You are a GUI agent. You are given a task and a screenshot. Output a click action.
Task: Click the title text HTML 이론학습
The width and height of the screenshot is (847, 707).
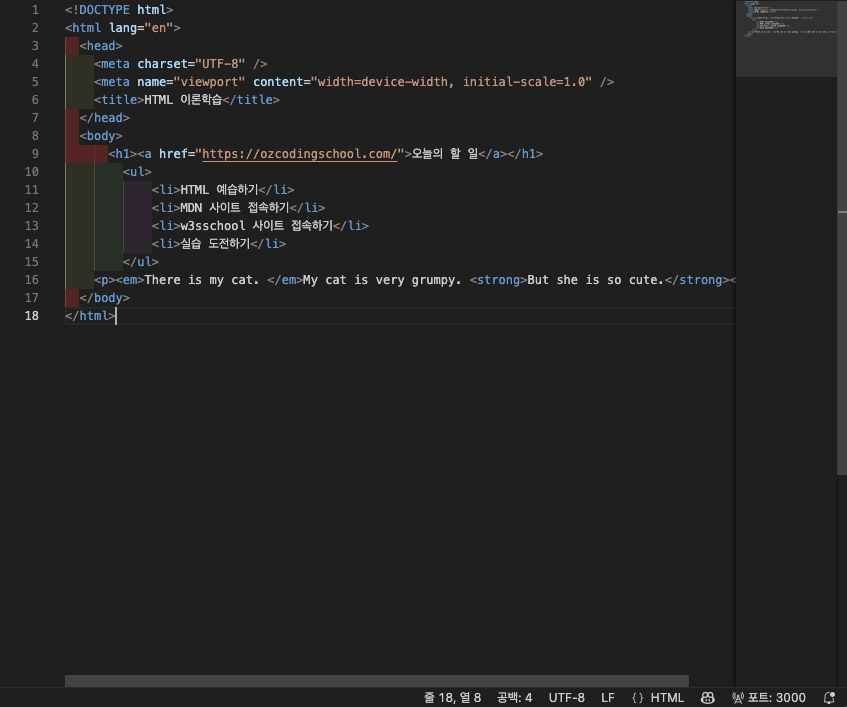point(183,100)
